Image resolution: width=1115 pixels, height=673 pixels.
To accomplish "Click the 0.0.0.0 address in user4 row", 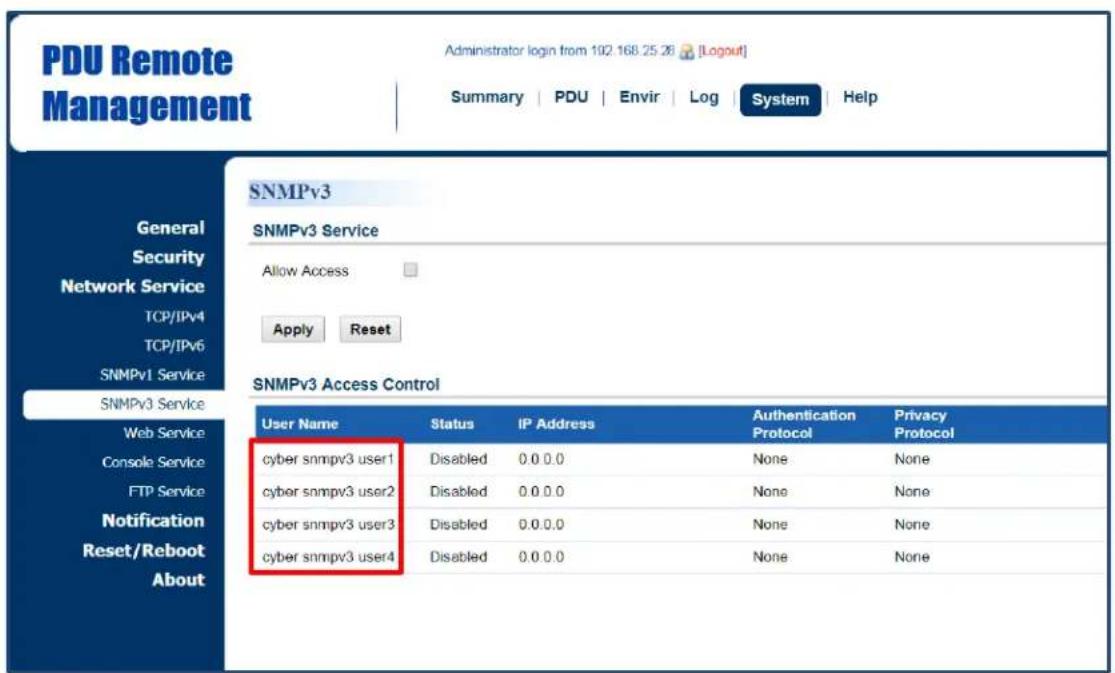I will click(x=541, y=557).
